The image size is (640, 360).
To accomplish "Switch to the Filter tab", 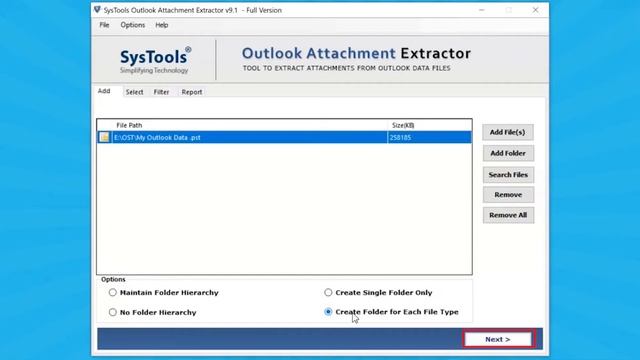I will 161,92.
